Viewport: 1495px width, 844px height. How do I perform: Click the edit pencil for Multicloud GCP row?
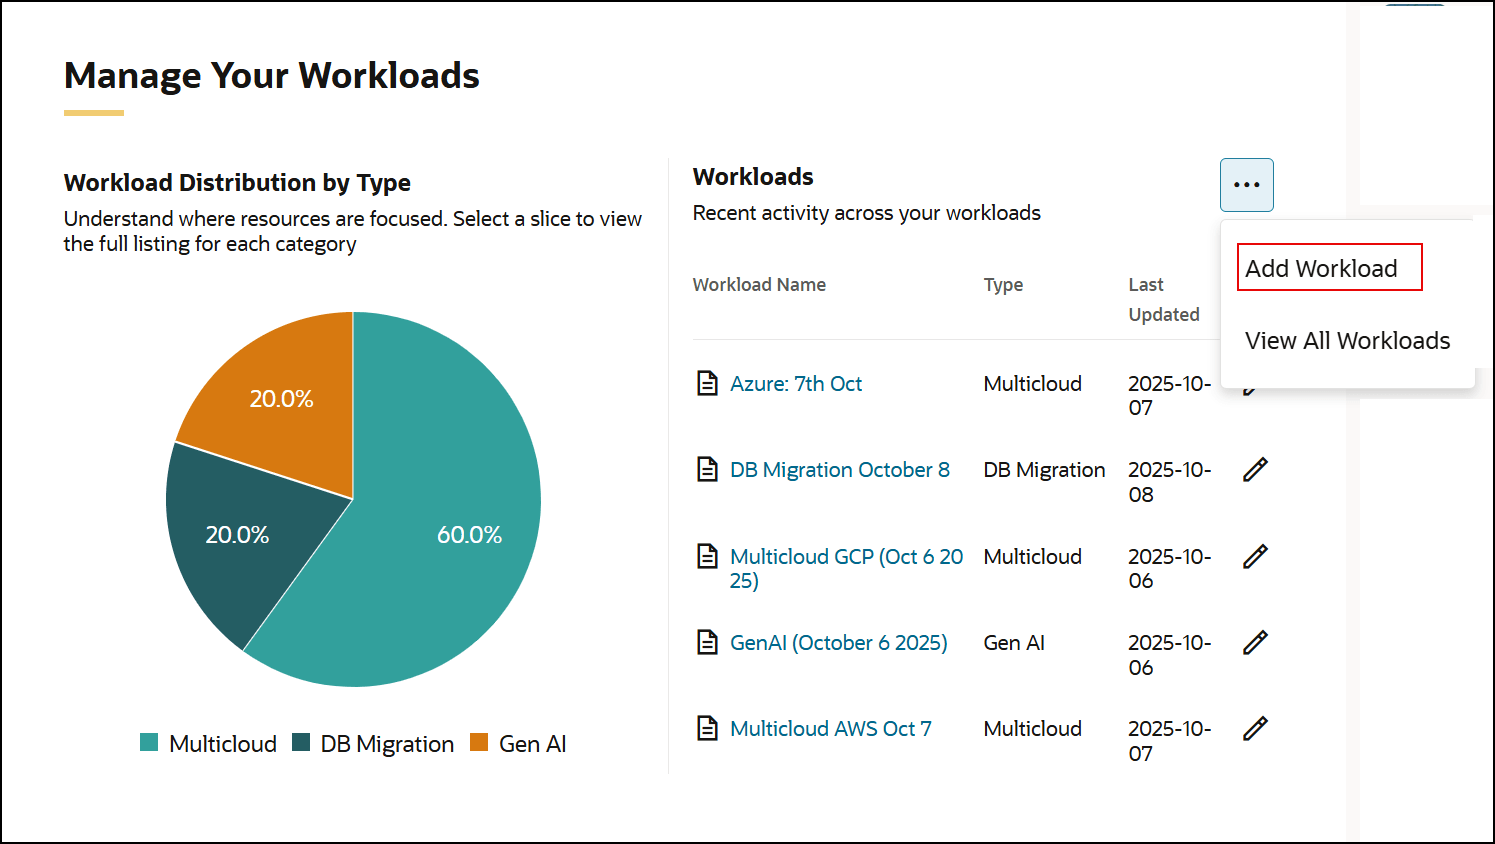coord(1255,556)
